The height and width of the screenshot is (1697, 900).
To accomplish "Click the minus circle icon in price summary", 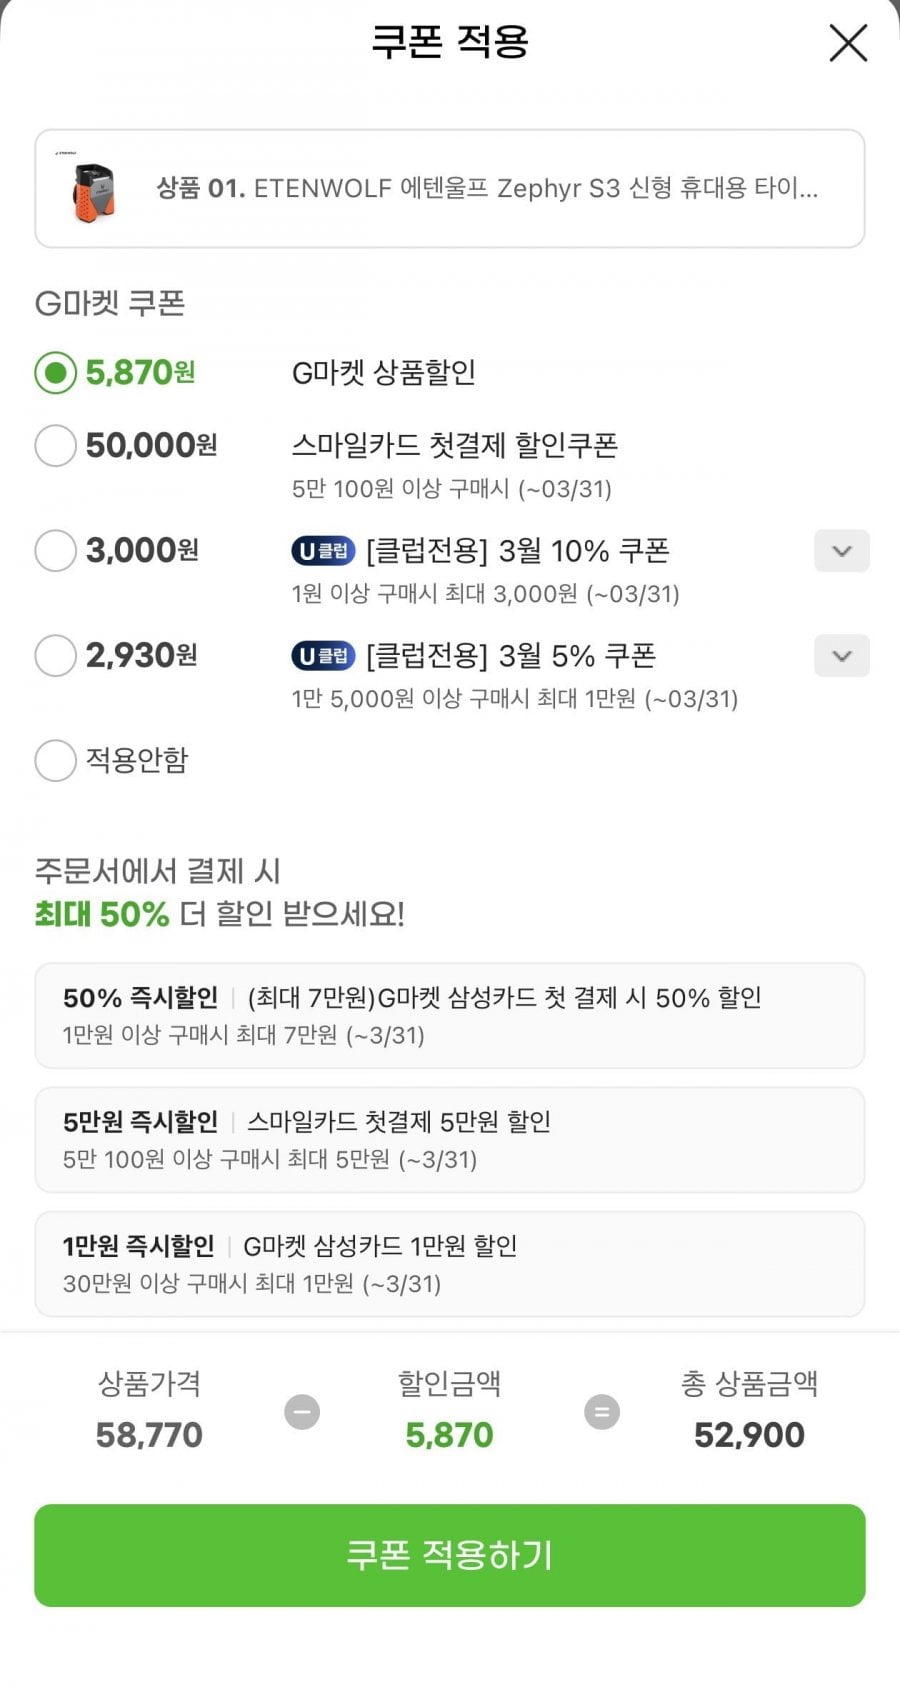I will pyautogui.click(x=302, y=1412).
